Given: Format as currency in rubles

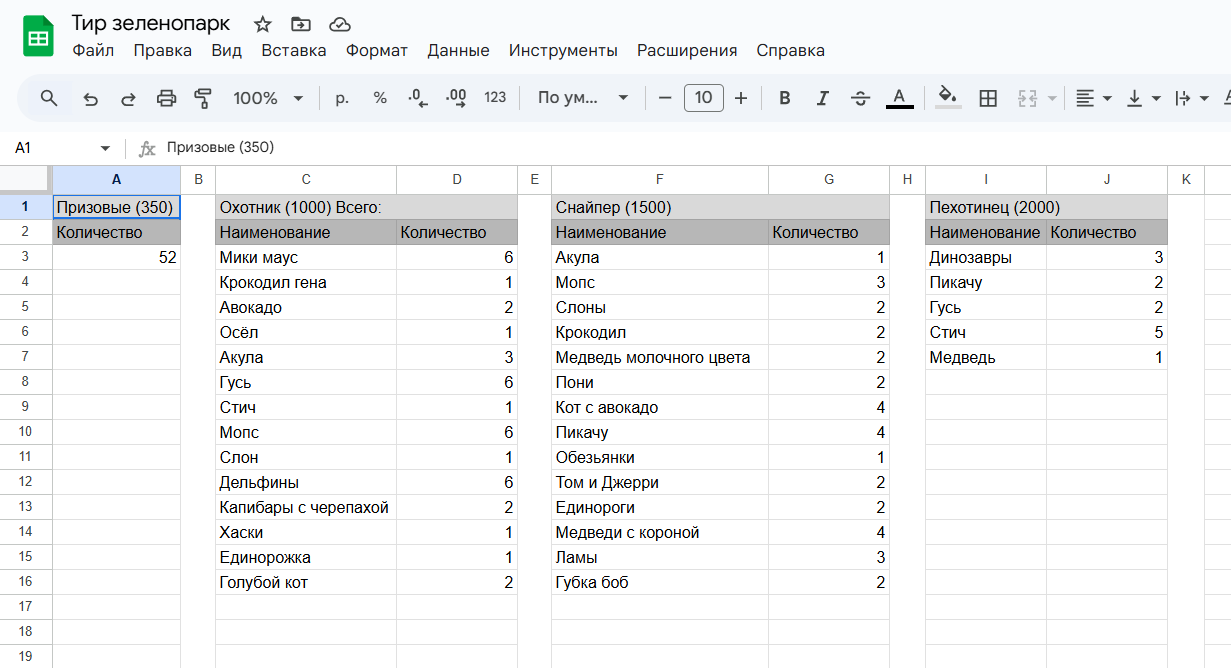Looking at the screenshot, I should click(342, 98).
